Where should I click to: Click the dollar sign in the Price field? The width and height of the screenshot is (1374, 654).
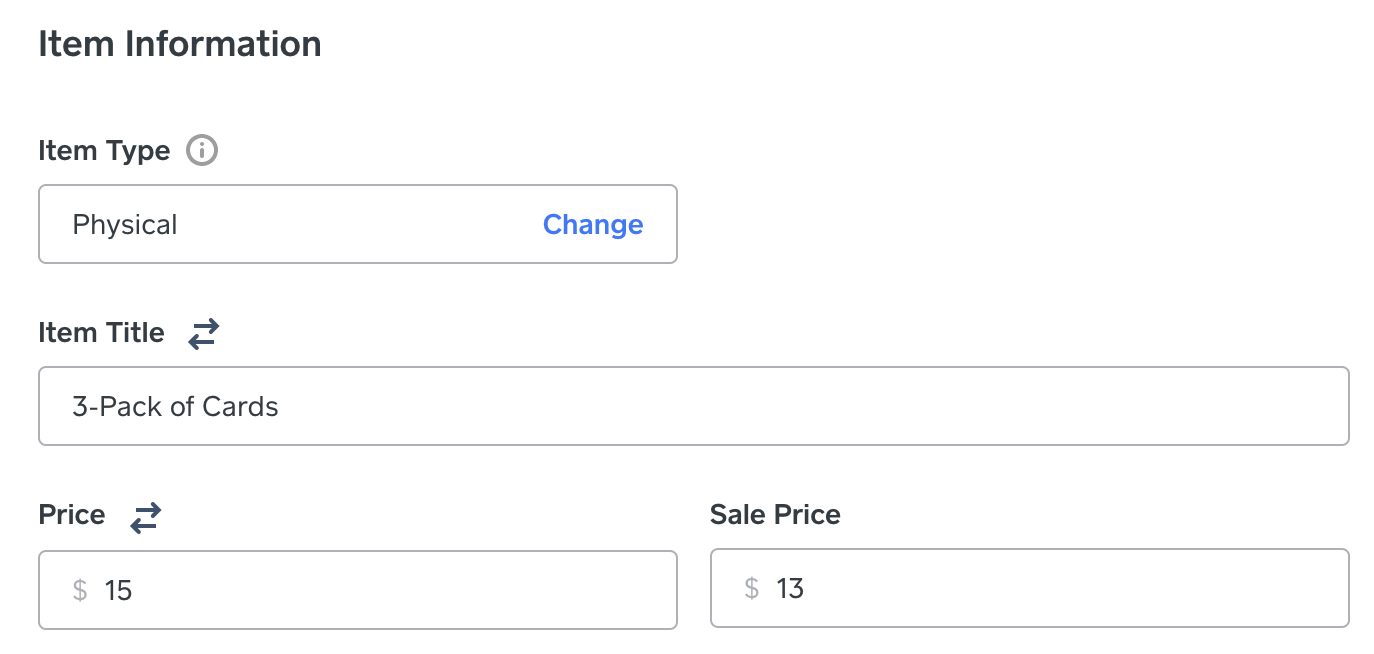(x=80, y=590)
